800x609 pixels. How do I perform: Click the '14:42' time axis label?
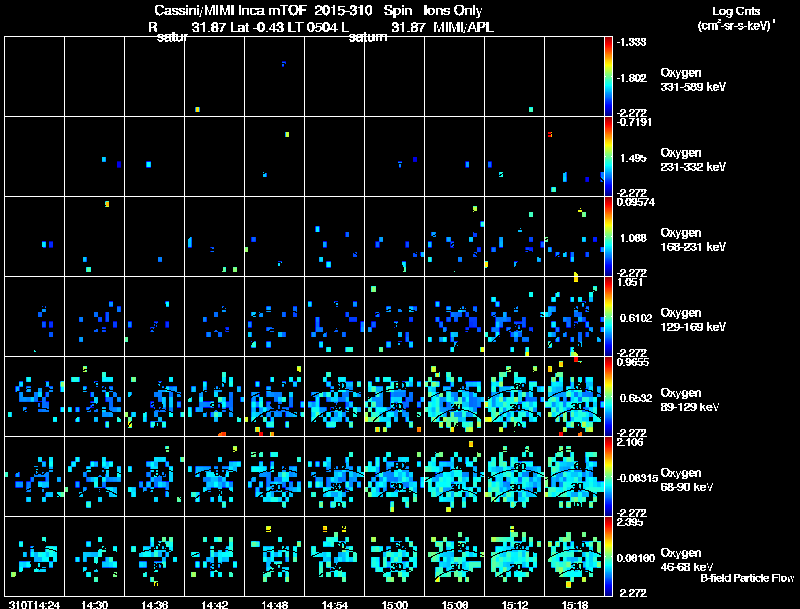coord(215,604)
